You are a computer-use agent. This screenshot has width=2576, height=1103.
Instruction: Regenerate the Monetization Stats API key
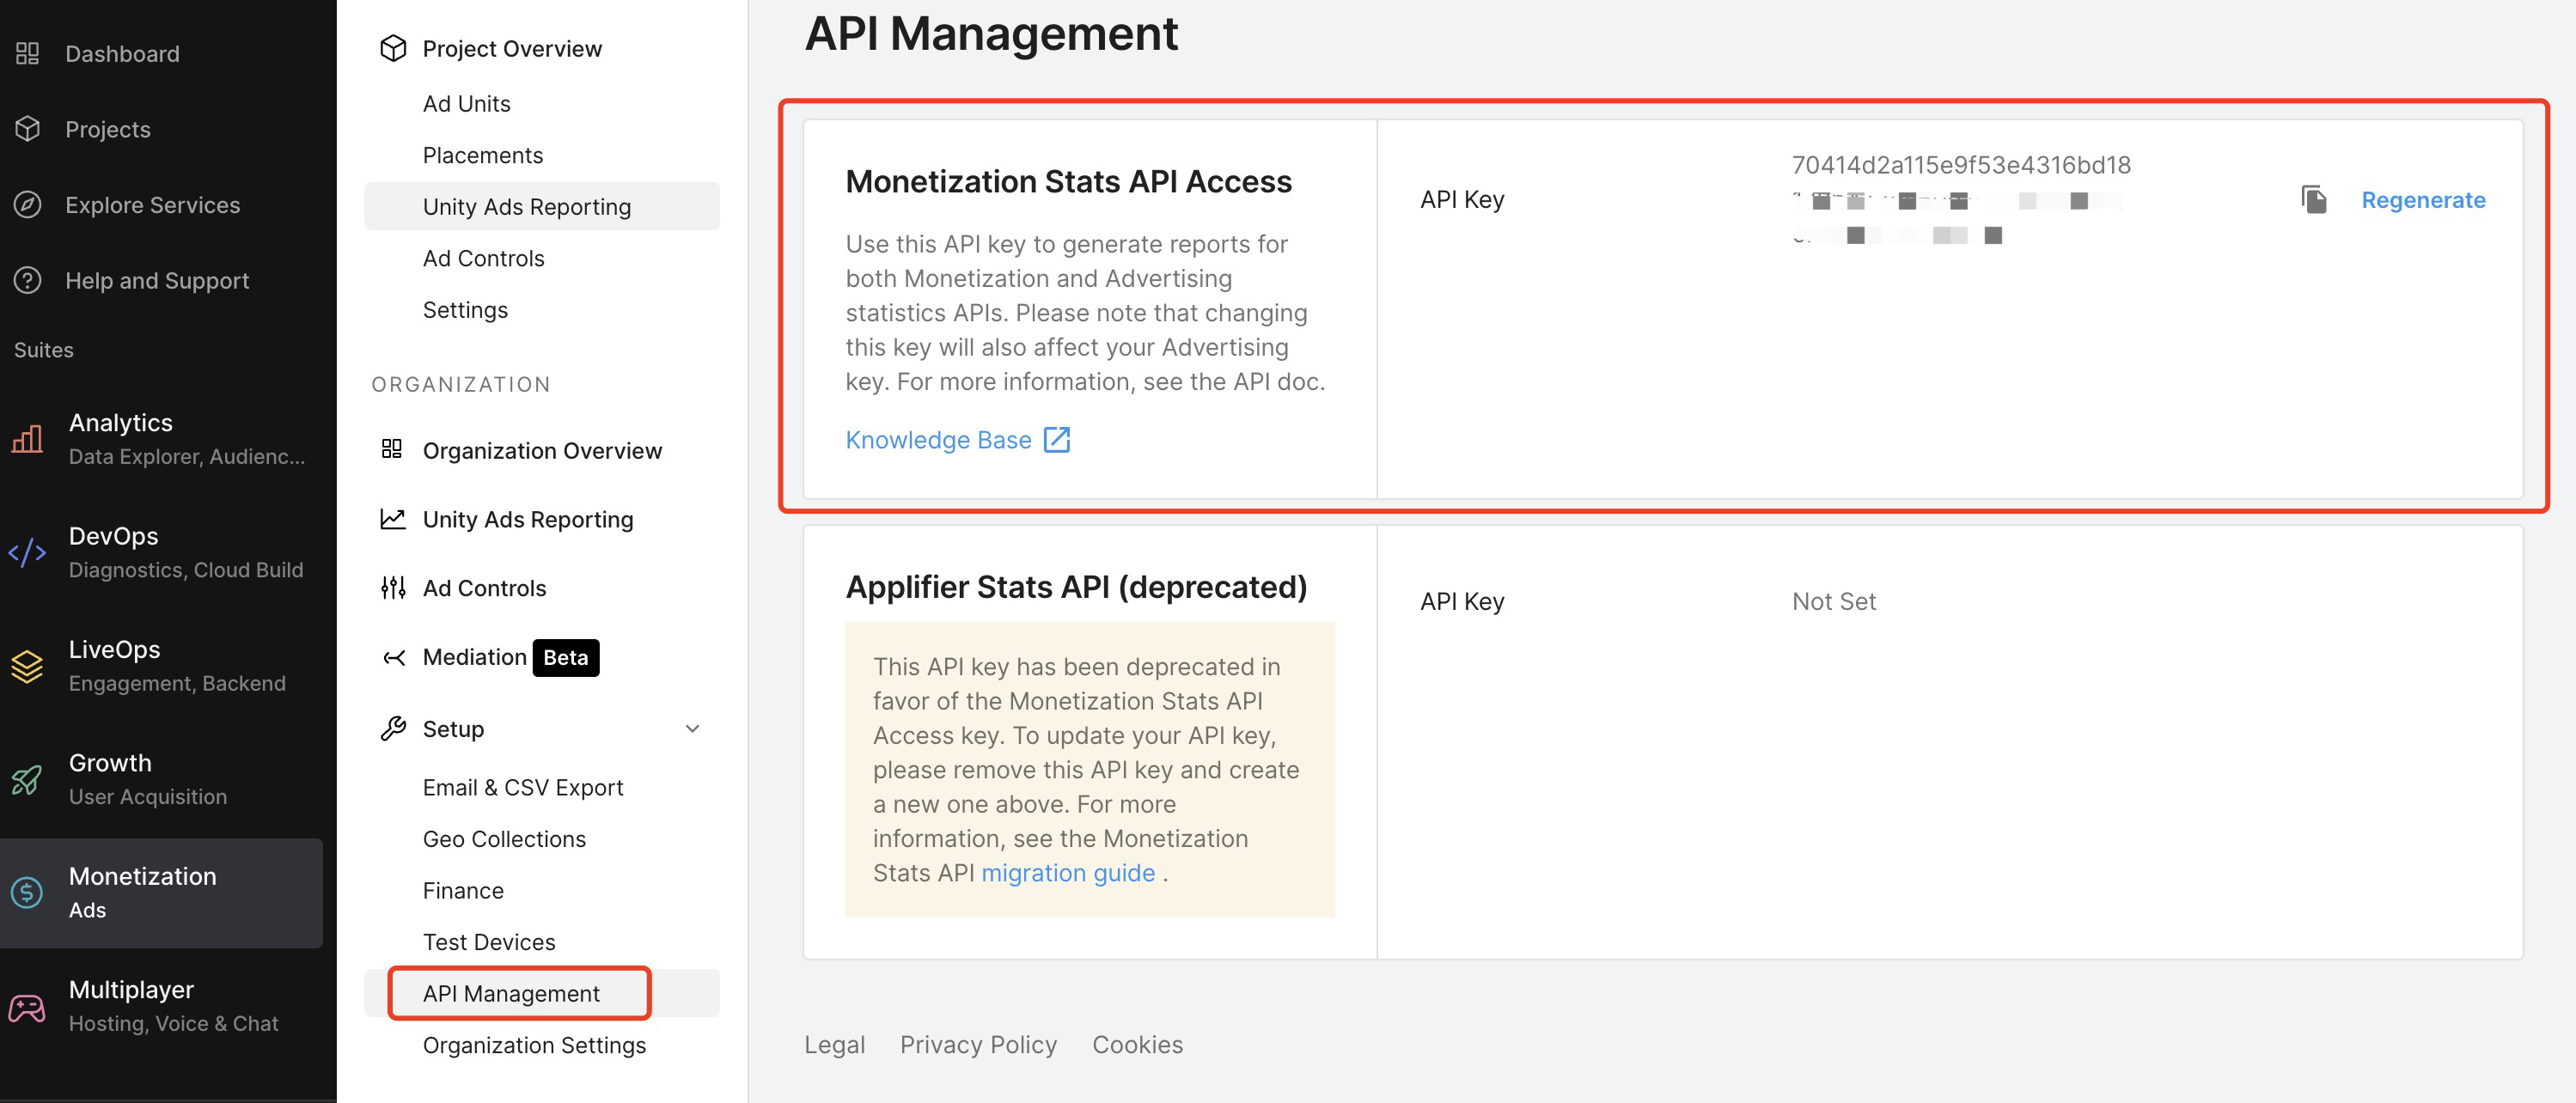tap(2423, 199)
